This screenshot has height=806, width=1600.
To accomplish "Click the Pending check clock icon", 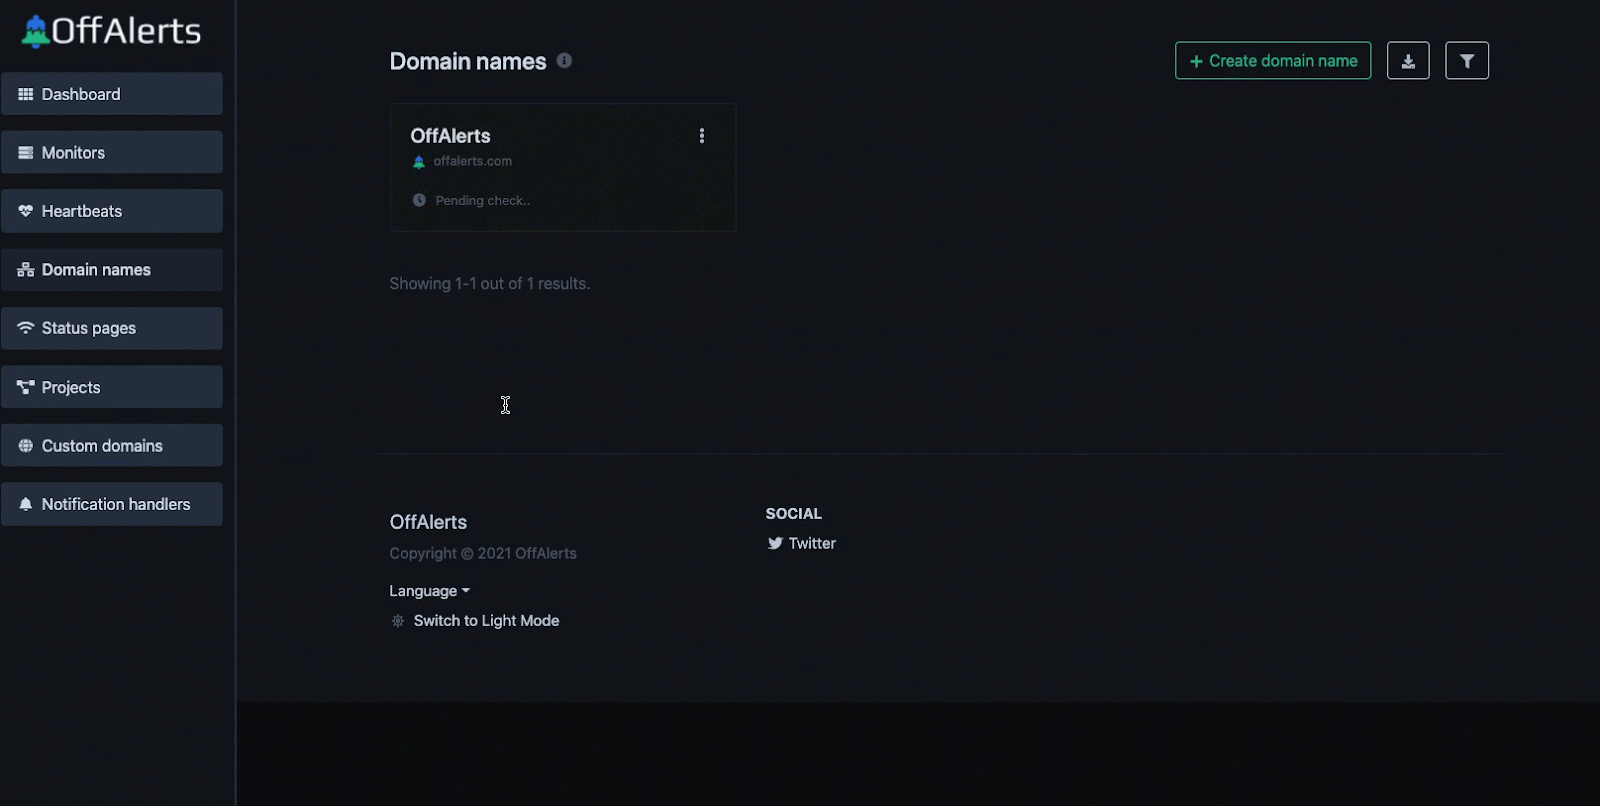I will pos(419,200).
